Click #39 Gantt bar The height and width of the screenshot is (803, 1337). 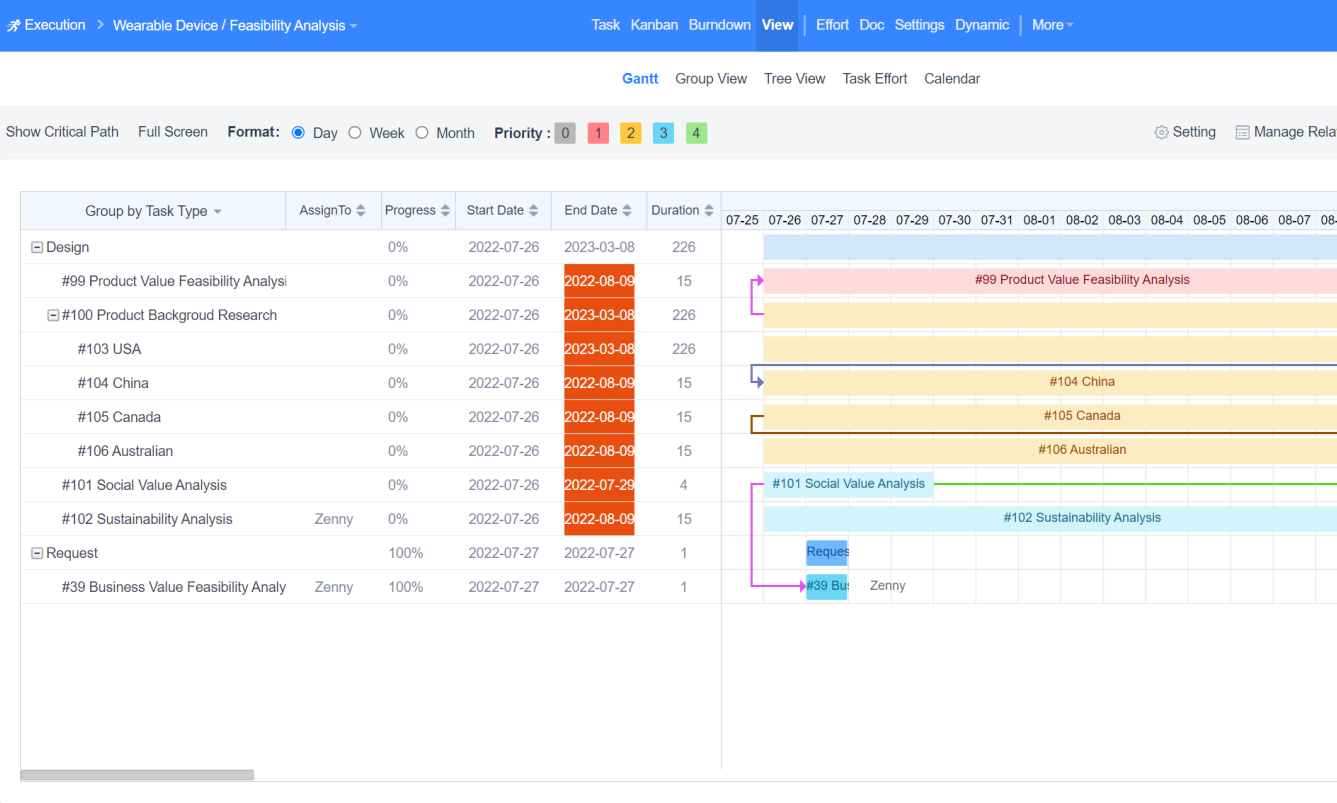pos(827,587)
